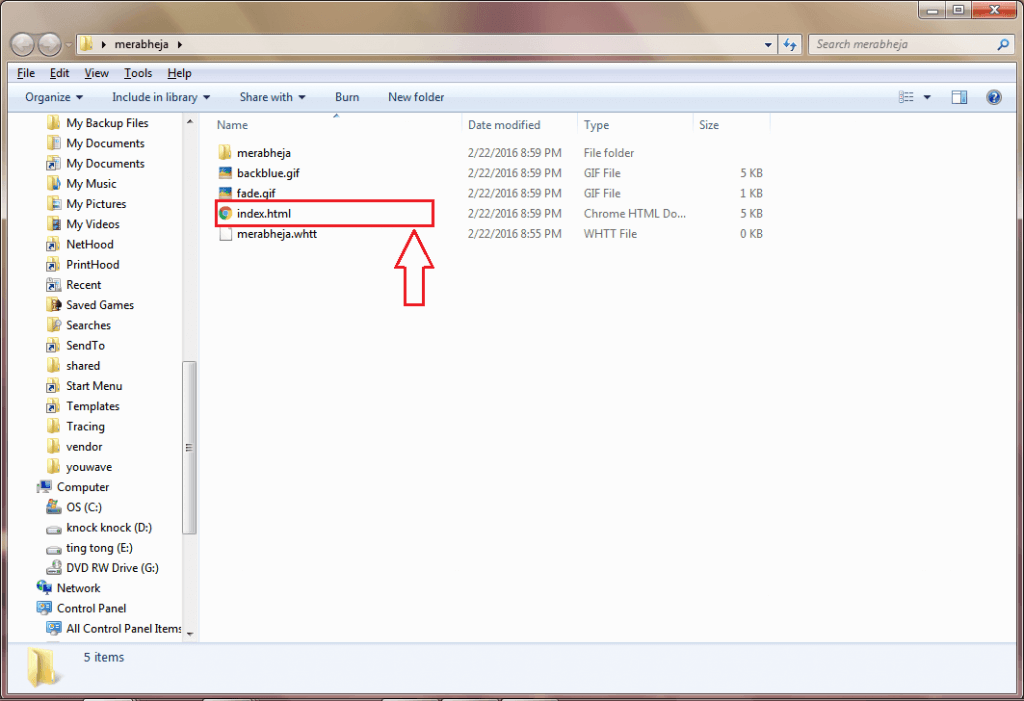The image size is (1024, 701).
Task: Open the Organize dropdown
Action: 54,97
